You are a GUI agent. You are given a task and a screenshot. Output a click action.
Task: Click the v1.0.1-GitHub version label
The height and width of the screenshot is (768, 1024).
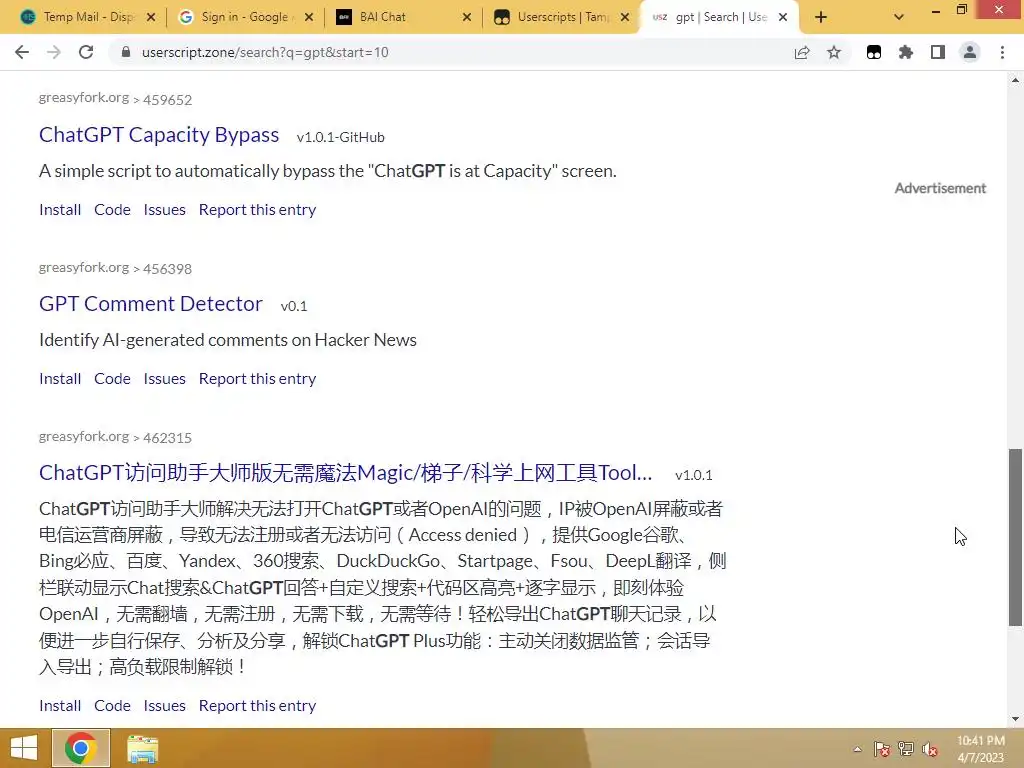340,137
